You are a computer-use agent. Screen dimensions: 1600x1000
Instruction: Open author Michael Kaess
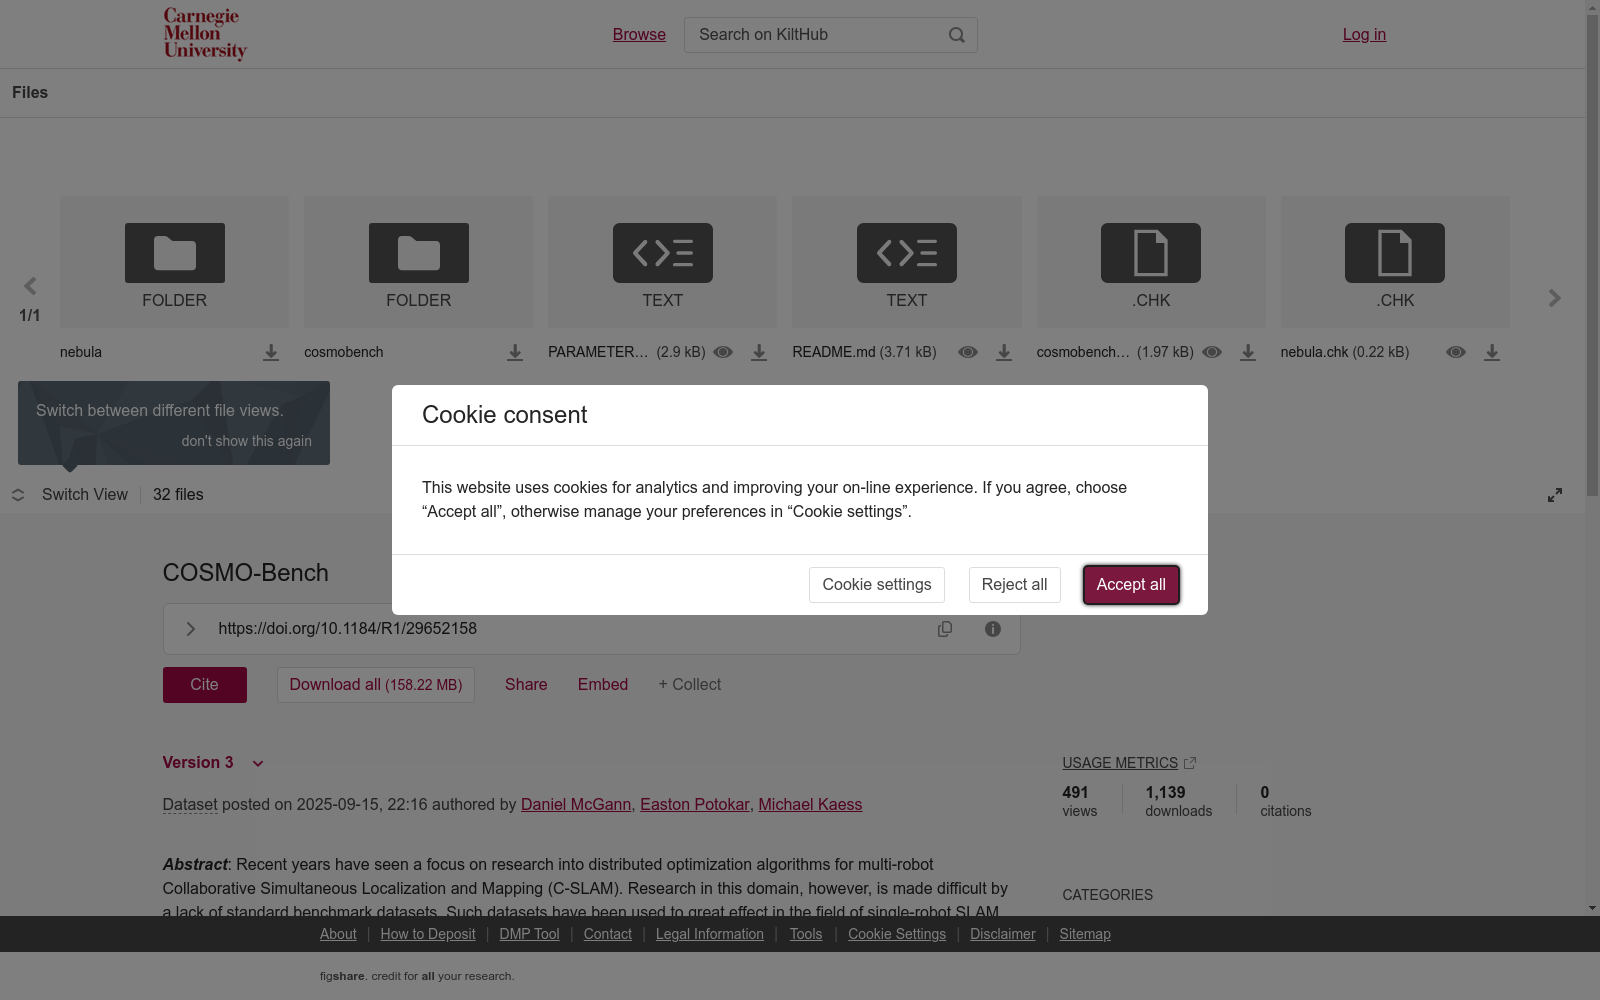810,805
